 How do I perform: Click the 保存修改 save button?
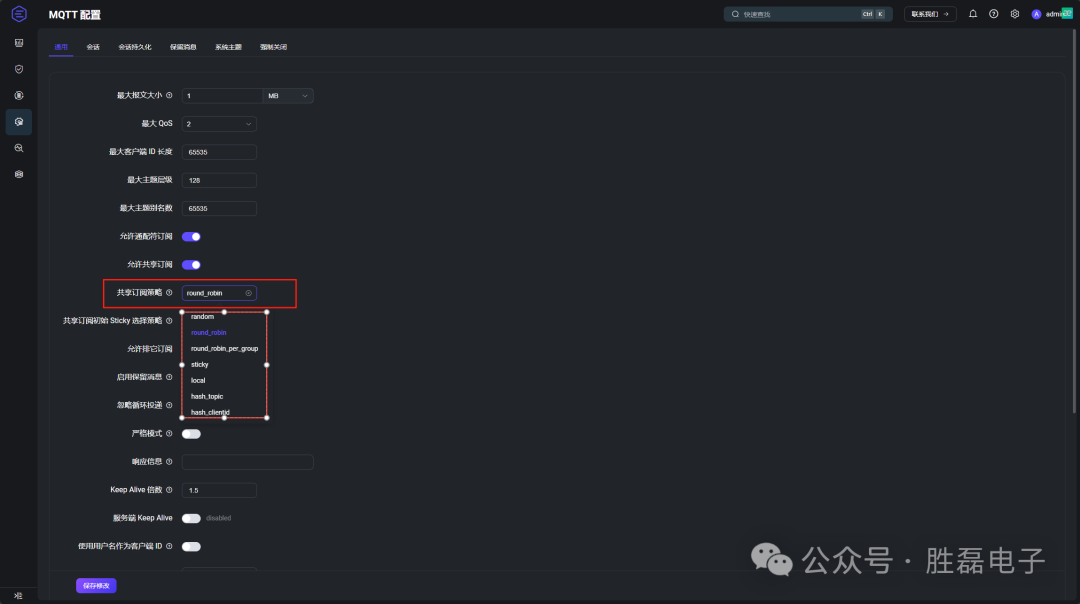point(96,585)
